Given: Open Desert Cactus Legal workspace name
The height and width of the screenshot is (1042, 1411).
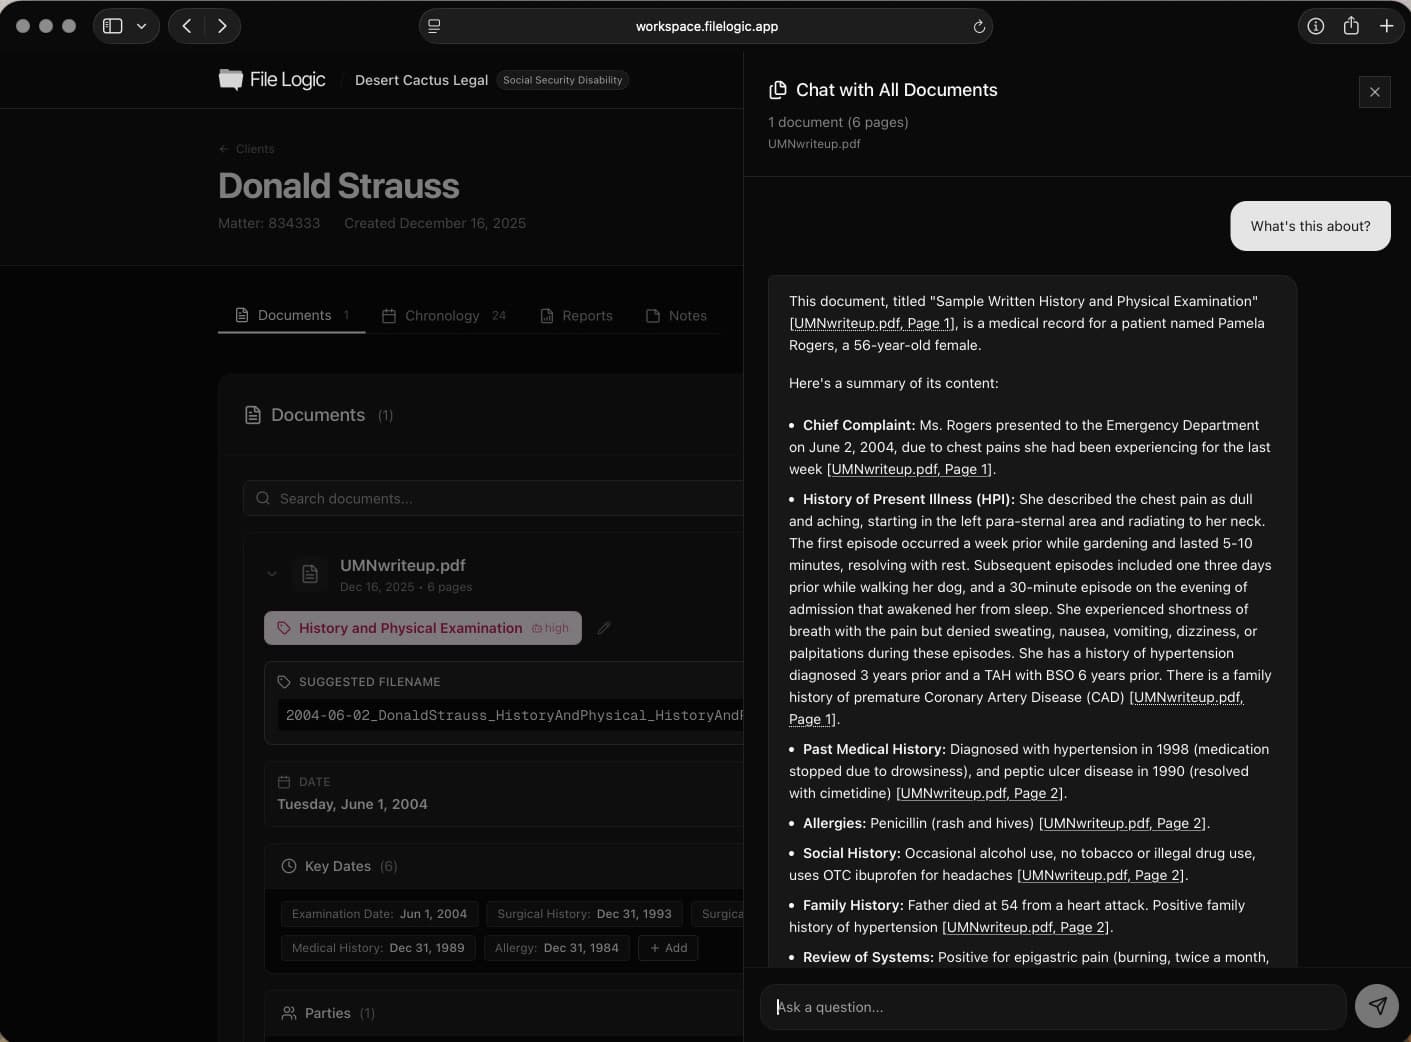Looking at the screenshot, I should pyautogui.click(x=421, y=80).
